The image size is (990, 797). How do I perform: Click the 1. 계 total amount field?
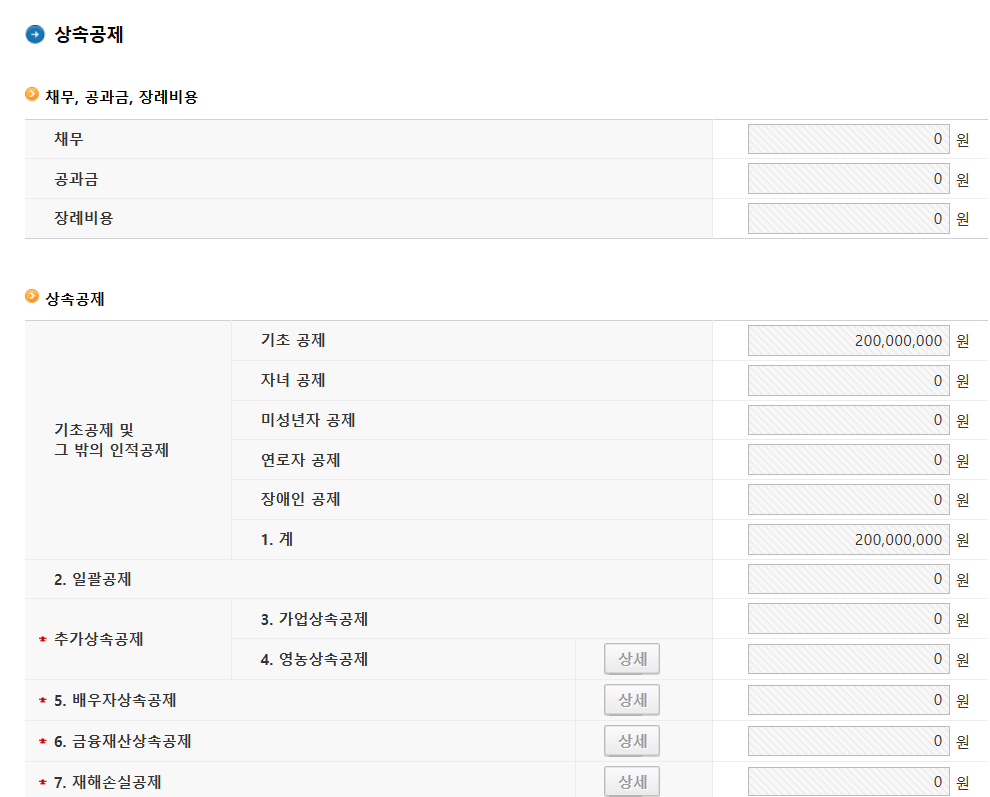[848, 539]
